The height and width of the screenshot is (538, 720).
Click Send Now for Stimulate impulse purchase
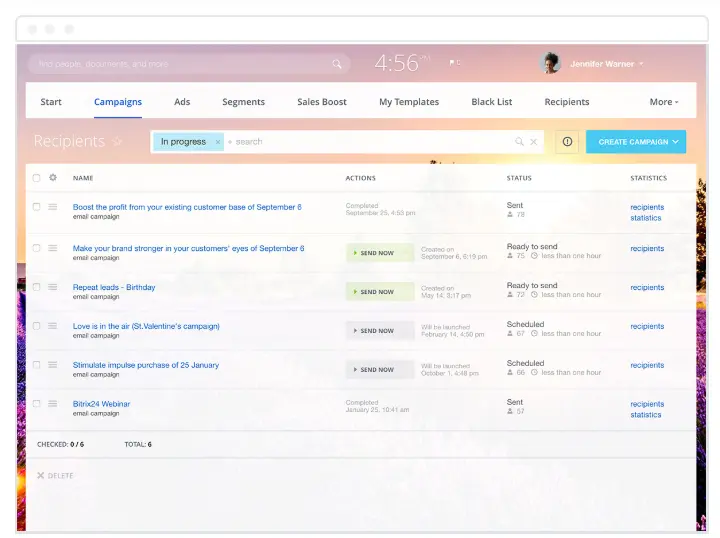click(380, 370)
